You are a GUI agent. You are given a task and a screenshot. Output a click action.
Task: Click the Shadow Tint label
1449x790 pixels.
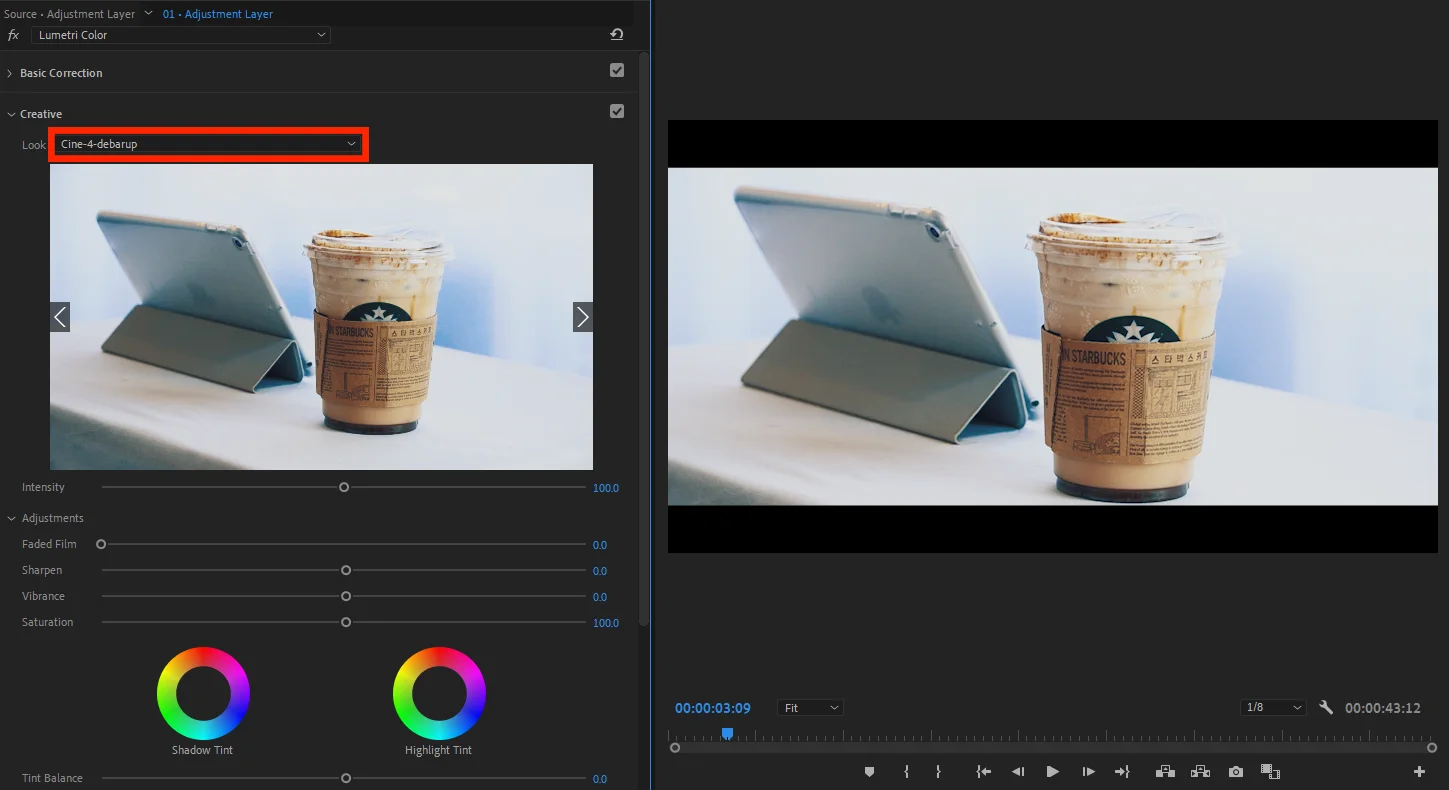[x=203, y=750]
